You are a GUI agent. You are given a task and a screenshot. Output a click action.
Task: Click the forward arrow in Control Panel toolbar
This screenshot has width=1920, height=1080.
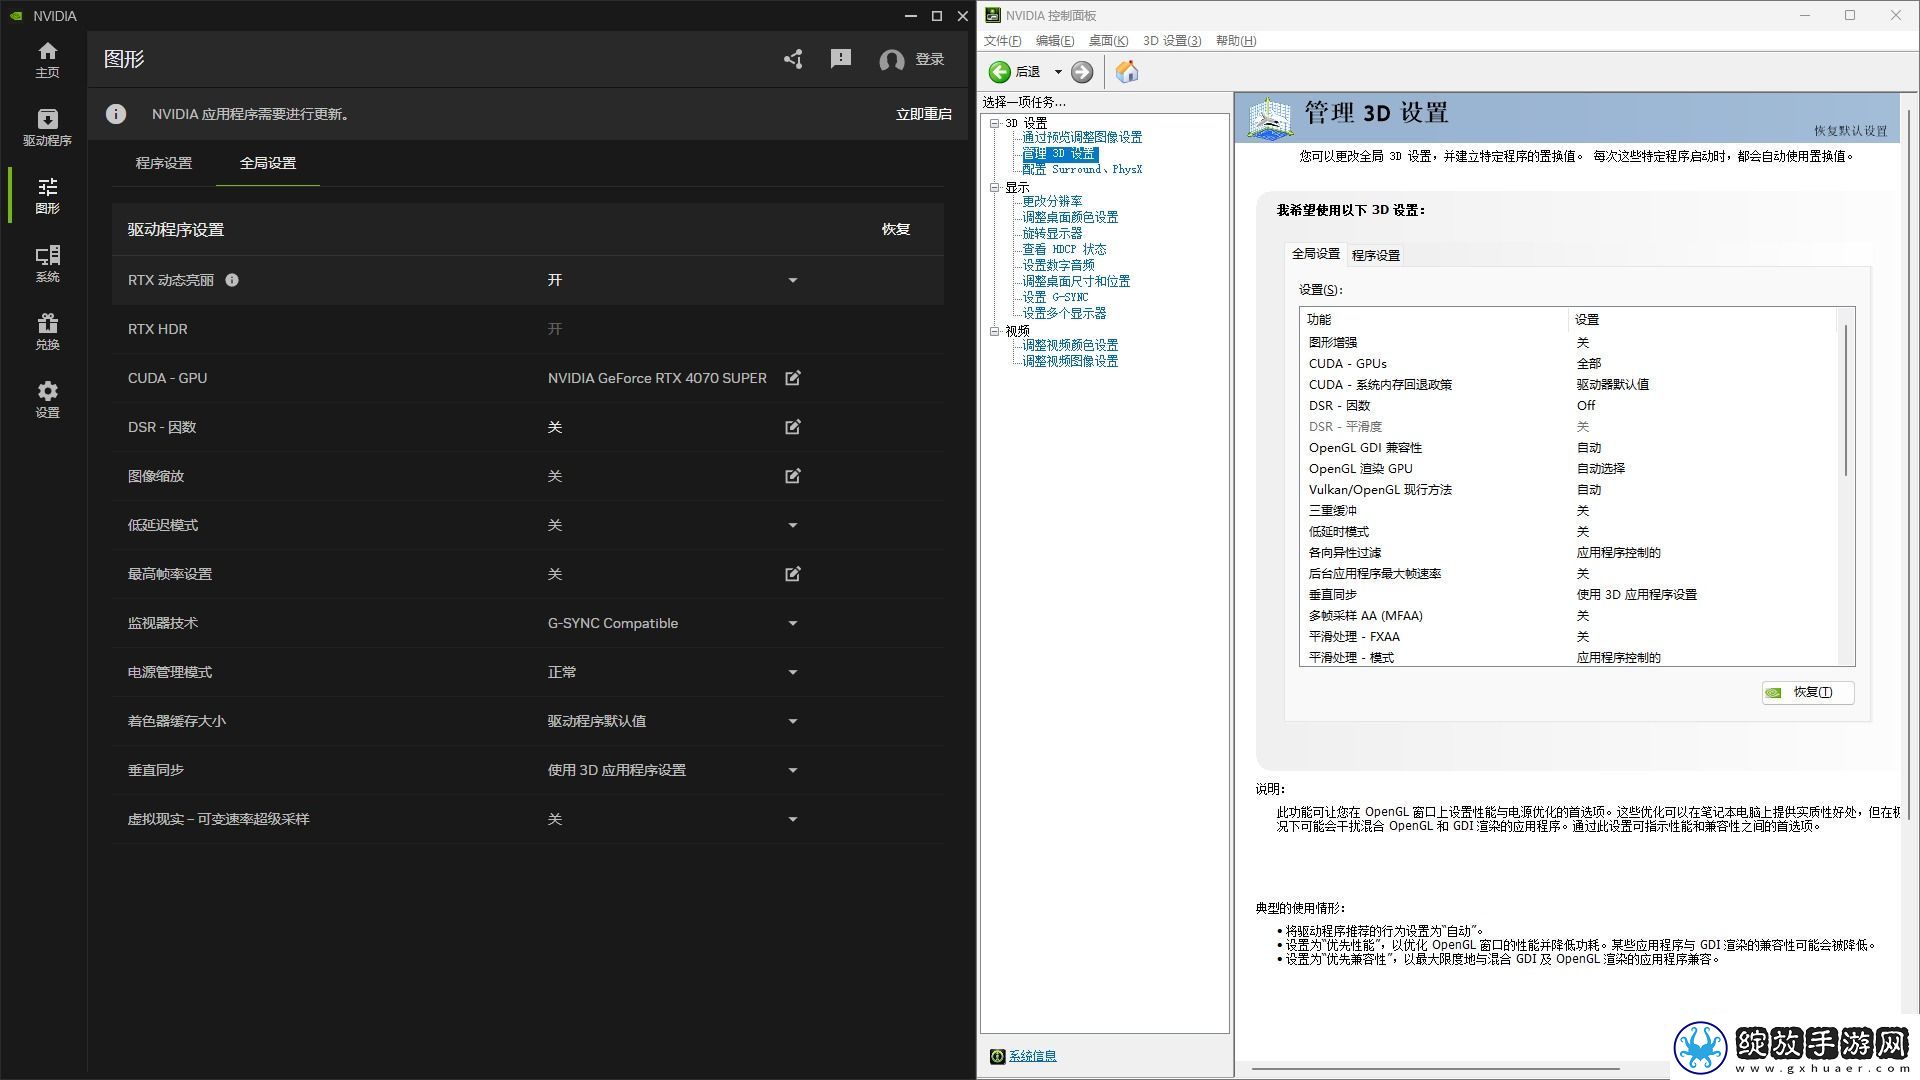pyautogui.click(x=1082, y=72)
